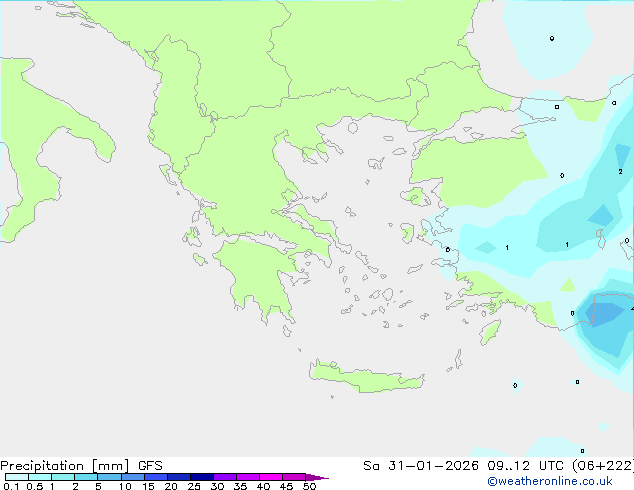
Task: Click the '(06+222)' forecast run text
Action: [x=602, y=466]
